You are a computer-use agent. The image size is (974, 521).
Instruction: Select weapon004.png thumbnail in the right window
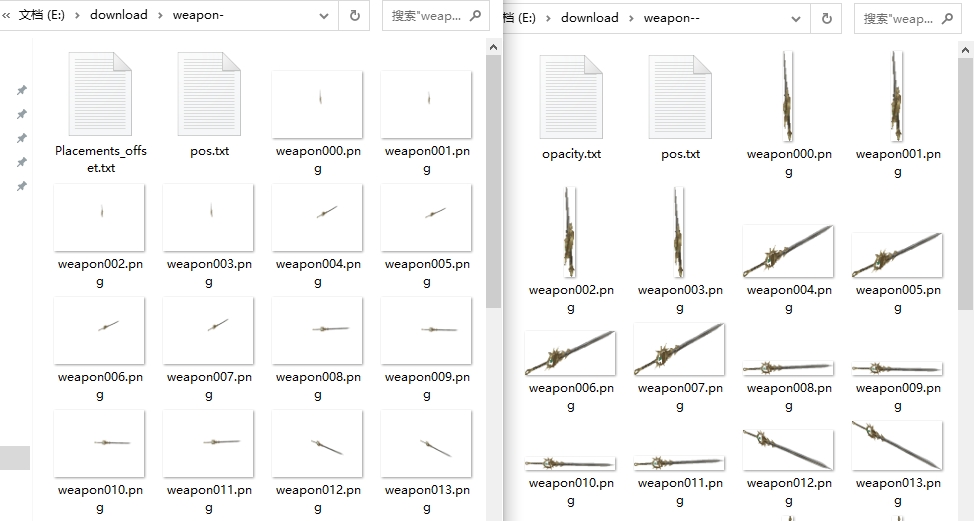point(788,252)
